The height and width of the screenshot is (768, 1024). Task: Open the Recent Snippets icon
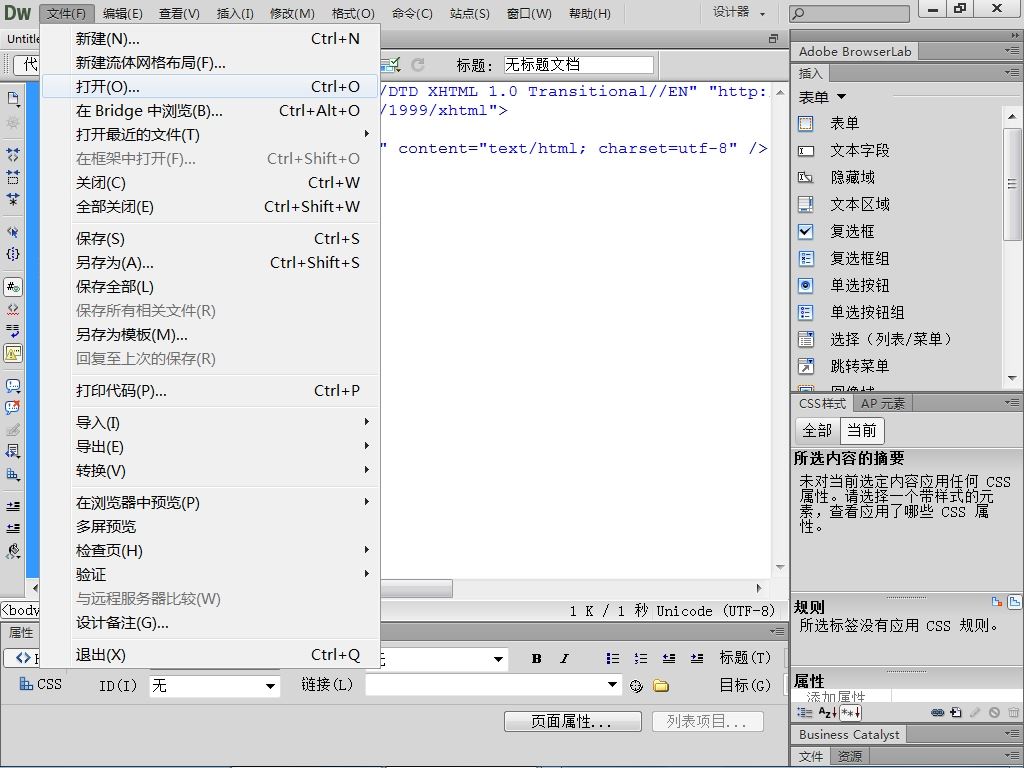(x=13, y=451)
